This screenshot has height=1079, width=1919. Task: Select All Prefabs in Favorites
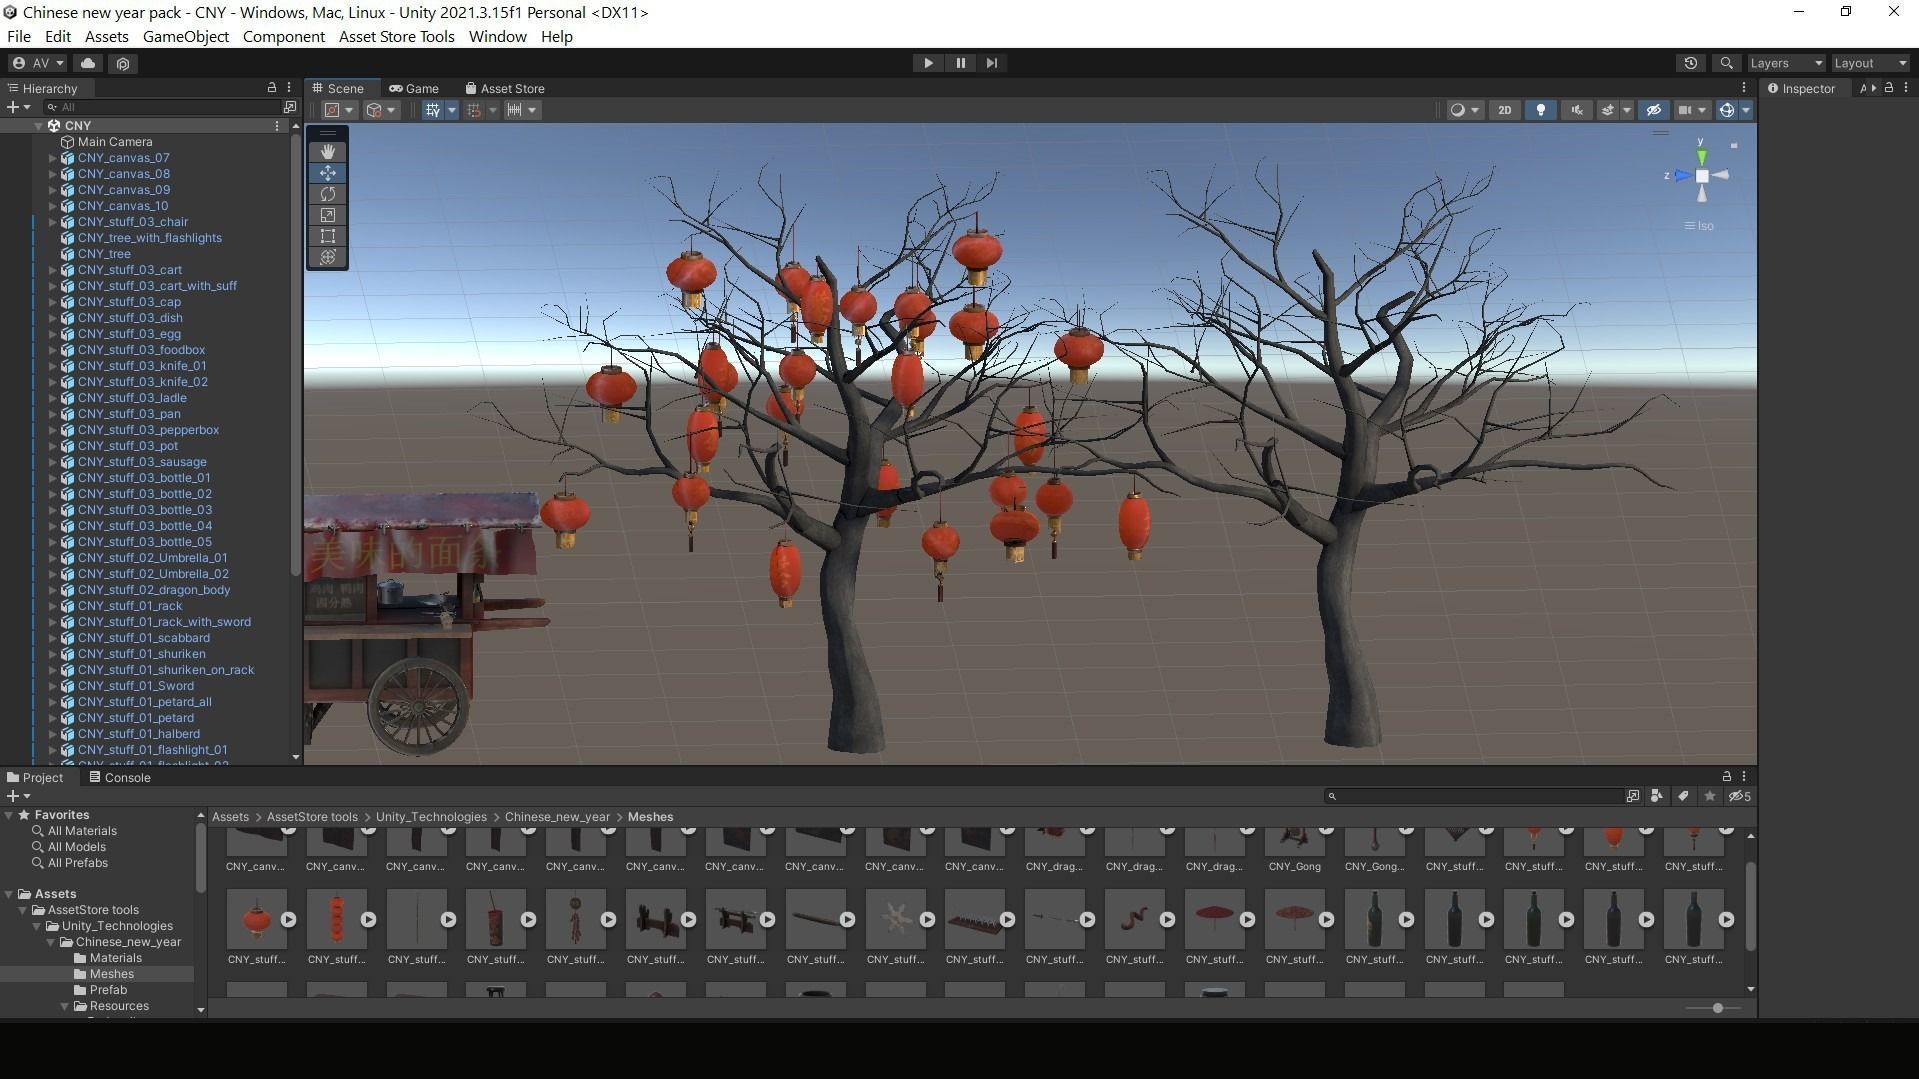tap(78, 863)
